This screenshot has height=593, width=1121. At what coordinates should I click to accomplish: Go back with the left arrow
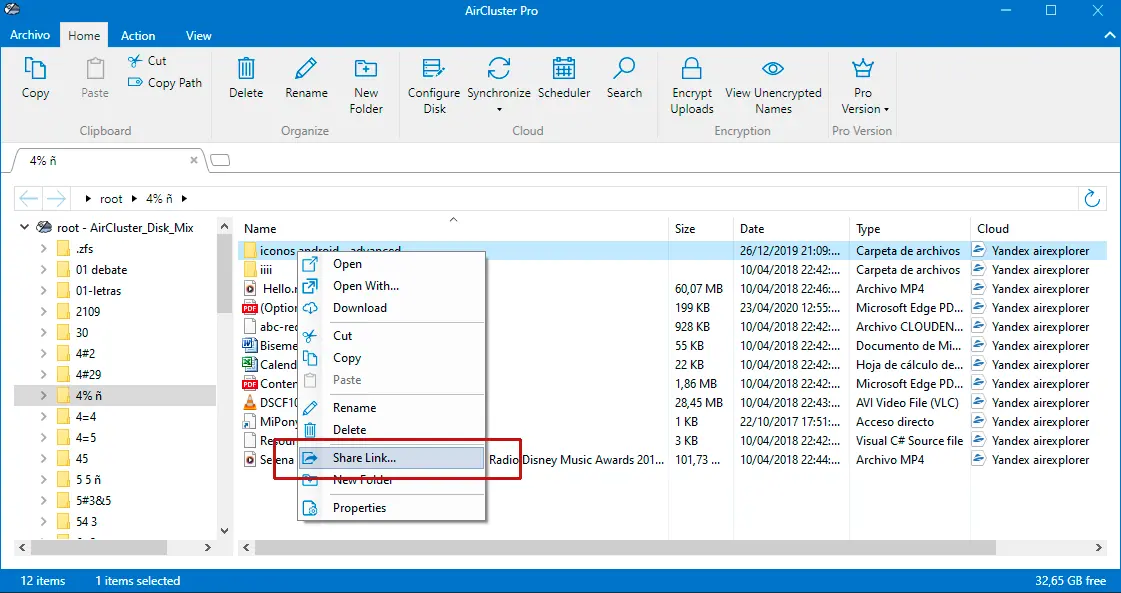29,199
